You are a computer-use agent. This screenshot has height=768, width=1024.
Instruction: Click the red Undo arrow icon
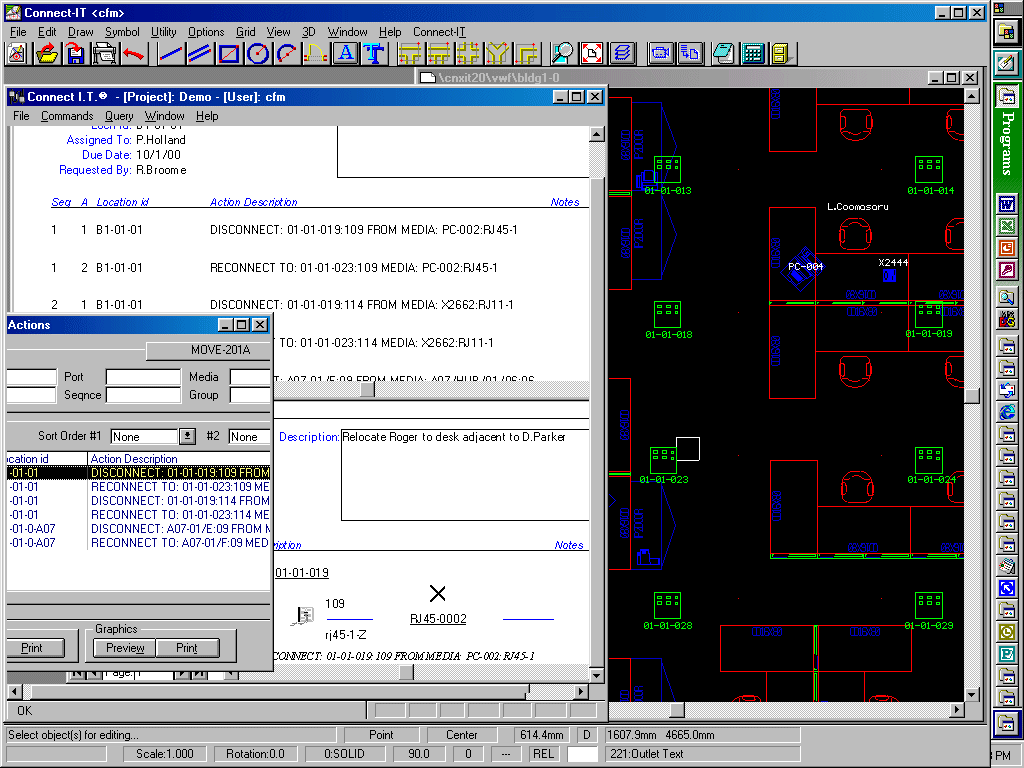coord(133,53)
